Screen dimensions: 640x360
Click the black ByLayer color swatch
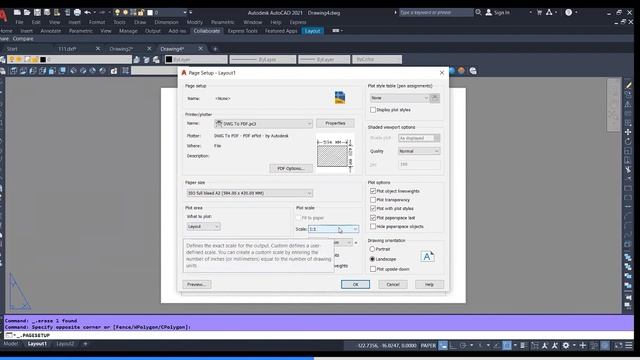169,60
